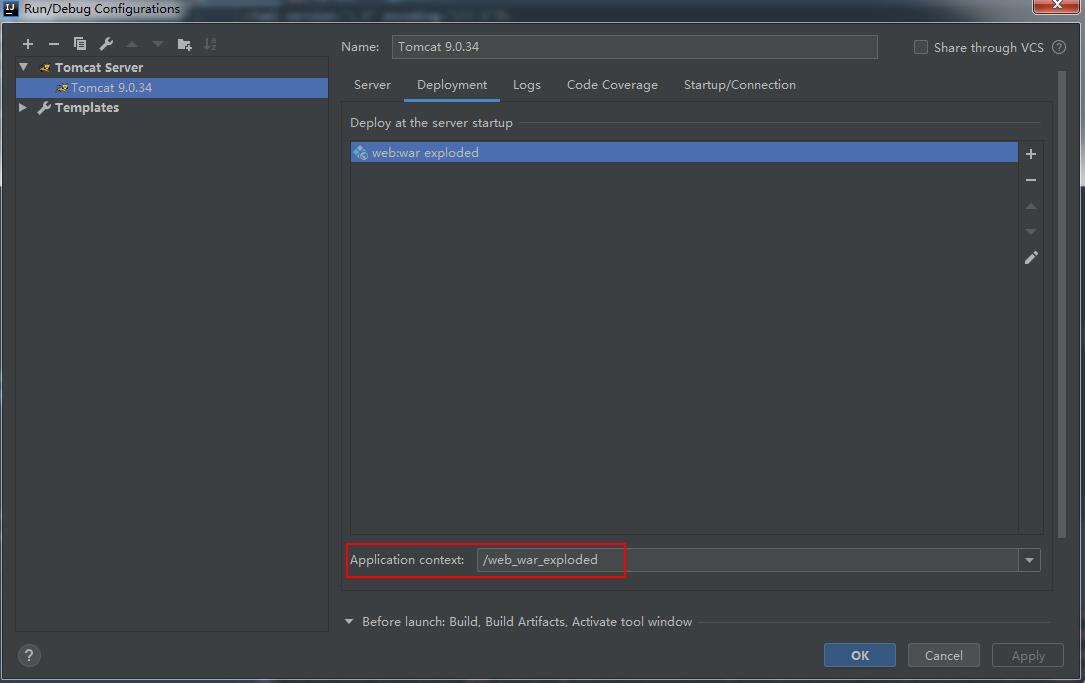Enable Share through VCS checkbox
Image resolution: width=1085 pixels, height=683 pixels.
(x=920, y=47)
